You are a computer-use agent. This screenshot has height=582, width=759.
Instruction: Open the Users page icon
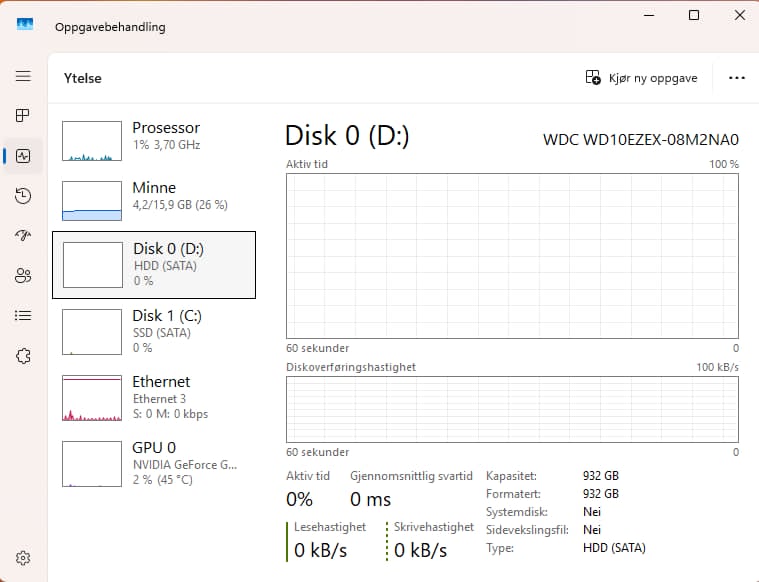tap(23, 276)
